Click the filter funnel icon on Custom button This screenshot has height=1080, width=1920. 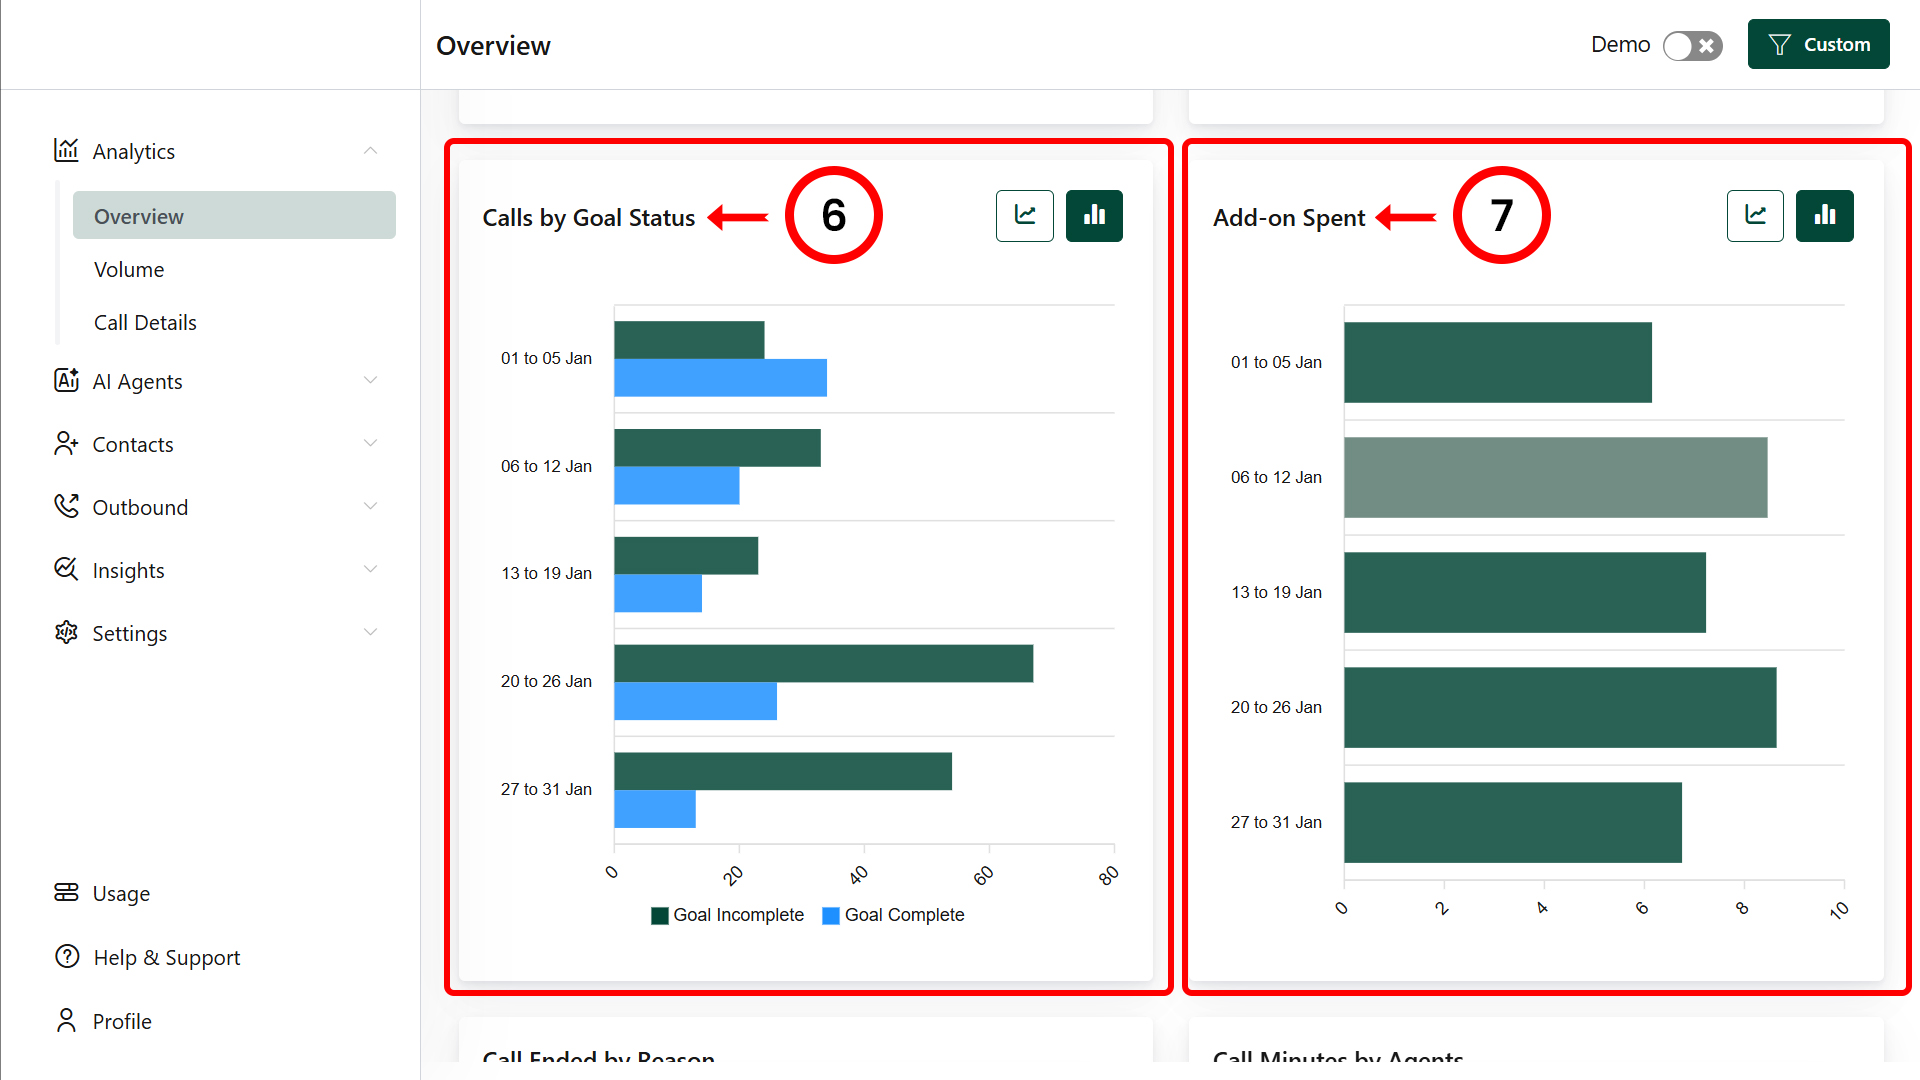(1780, 44)
